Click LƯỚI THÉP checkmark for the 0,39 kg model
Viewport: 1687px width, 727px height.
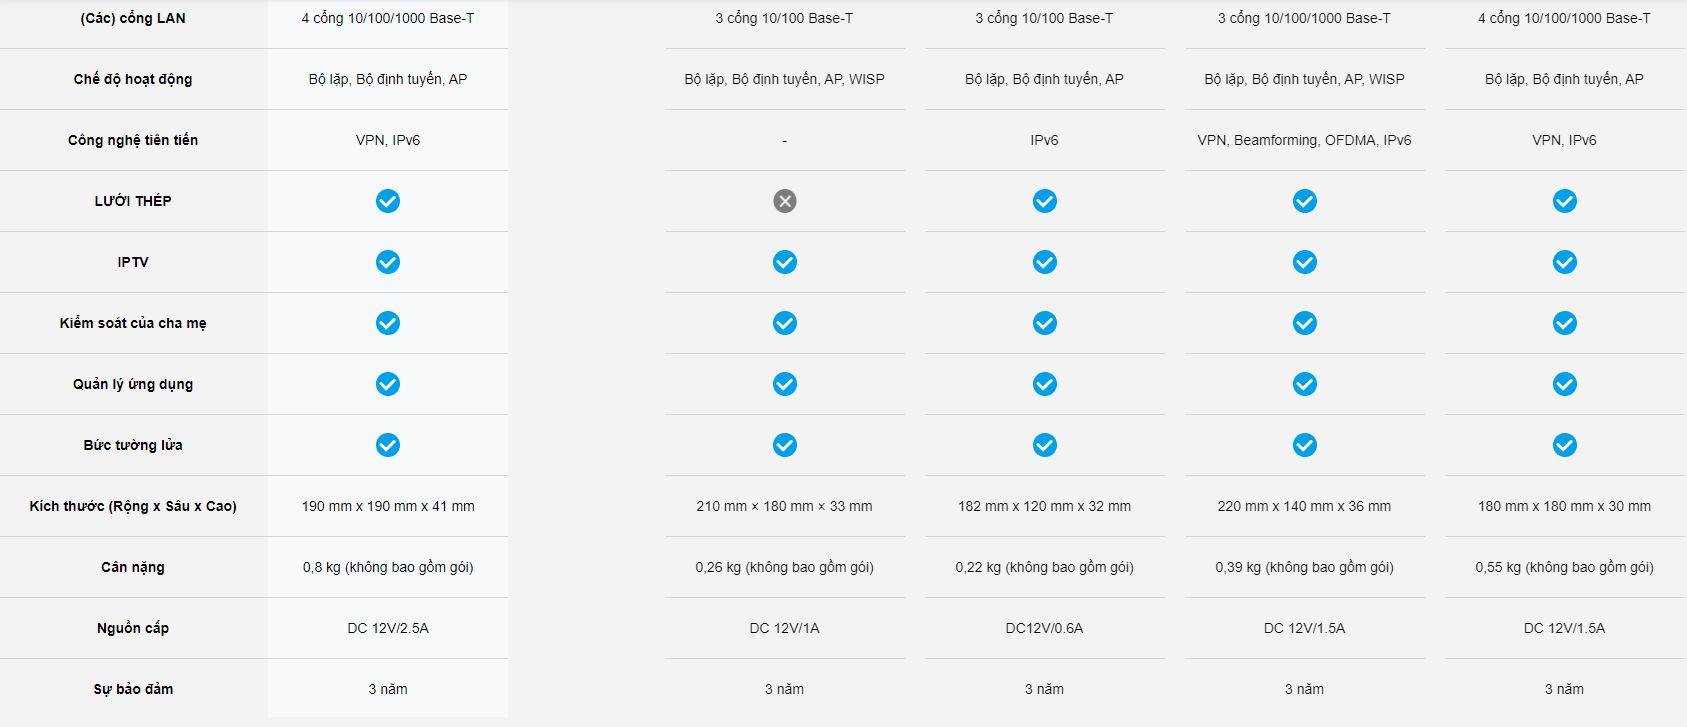coord(1305,201)
